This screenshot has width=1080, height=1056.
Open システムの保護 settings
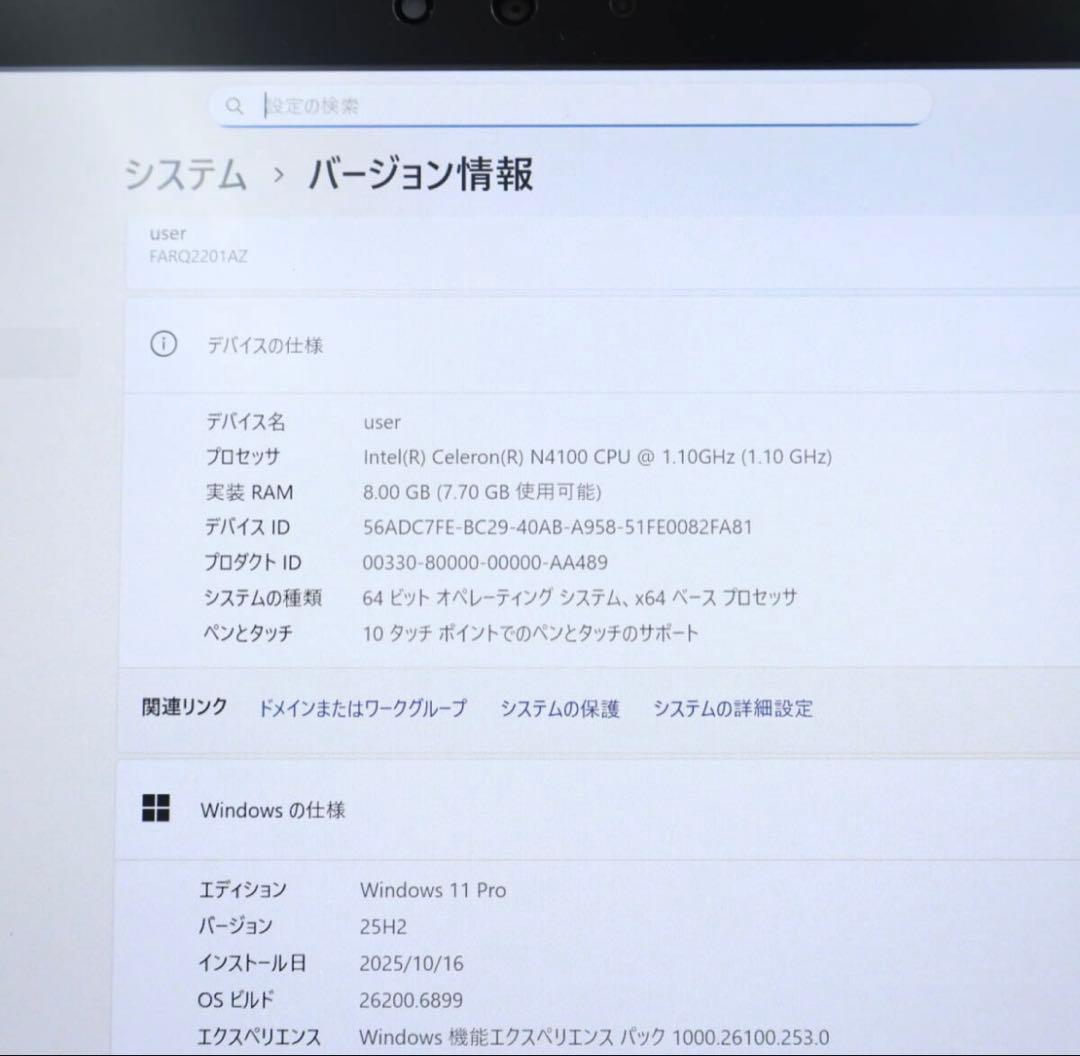click(559, 708)
